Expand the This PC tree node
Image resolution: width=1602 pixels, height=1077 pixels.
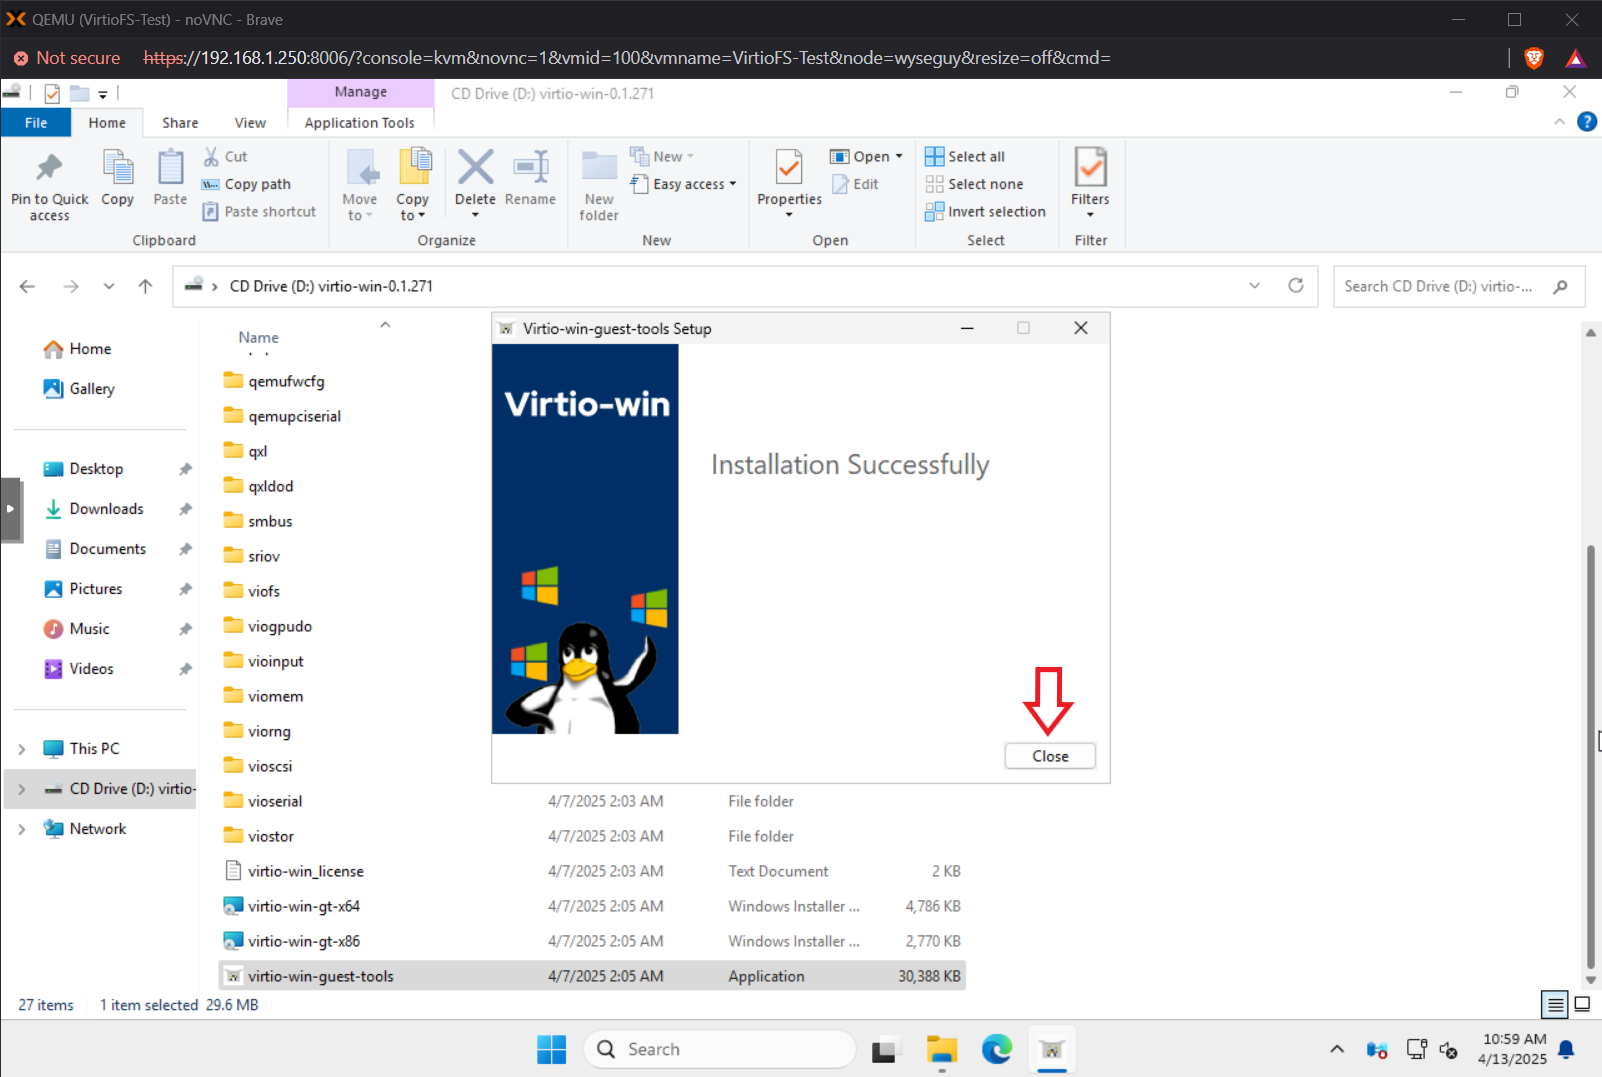coord(22,749)
